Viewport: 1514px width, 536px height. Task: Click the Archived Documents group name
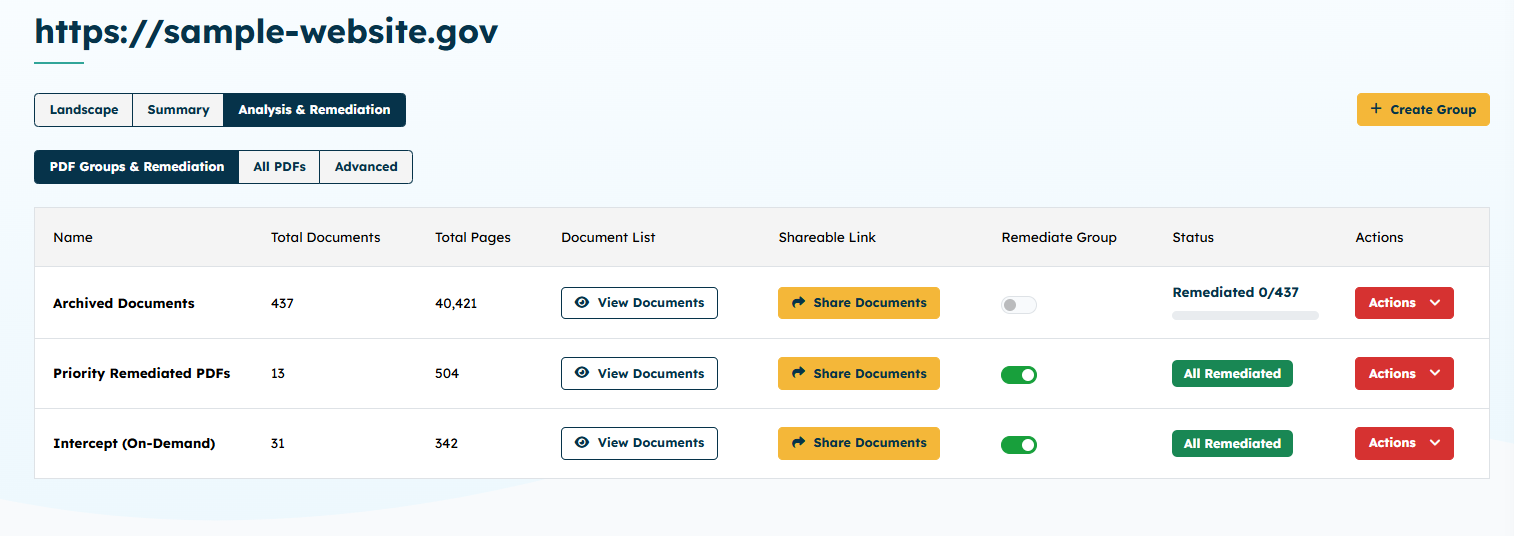click(x=124, y=303)
